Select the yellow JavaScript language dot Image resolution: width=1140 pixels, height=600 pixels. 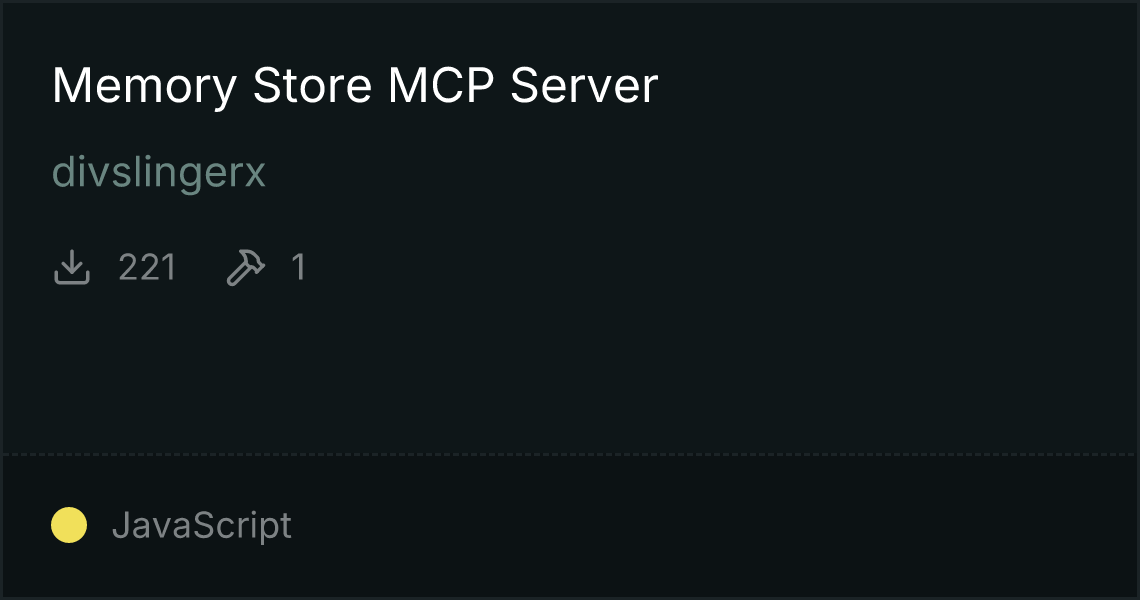tap(69, 525)
